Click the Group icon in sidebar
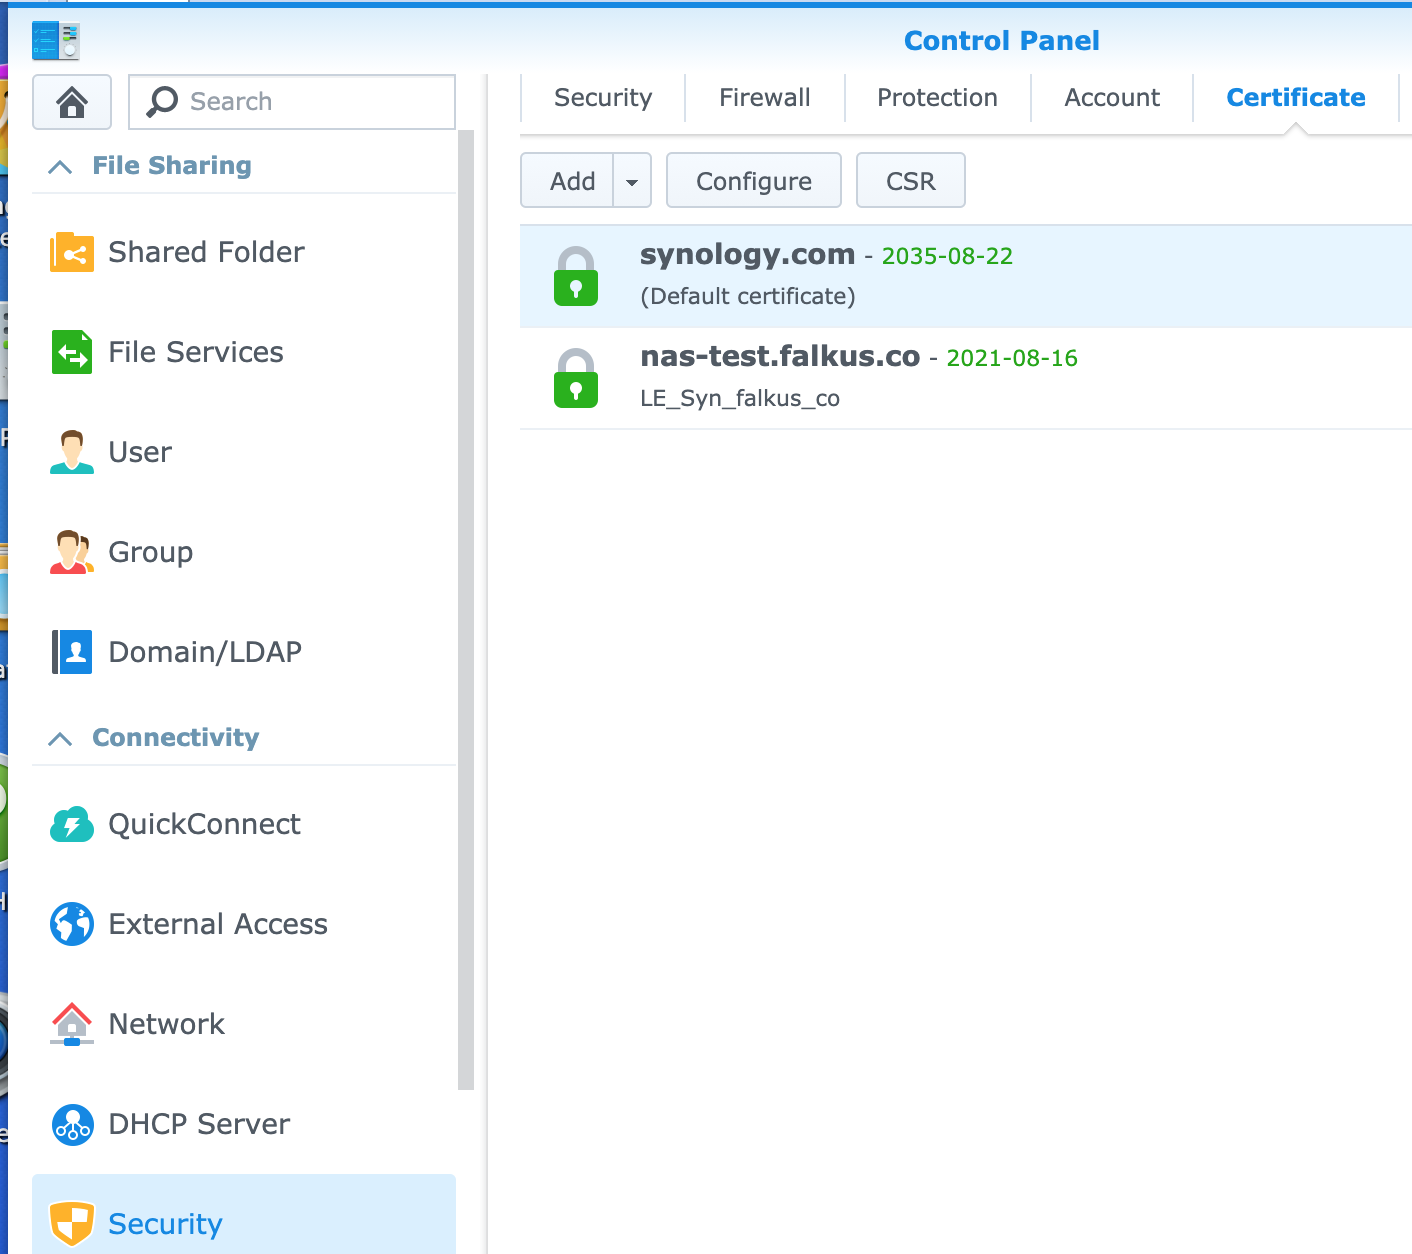1412x1254 pixels. click(x=71, y=551)
